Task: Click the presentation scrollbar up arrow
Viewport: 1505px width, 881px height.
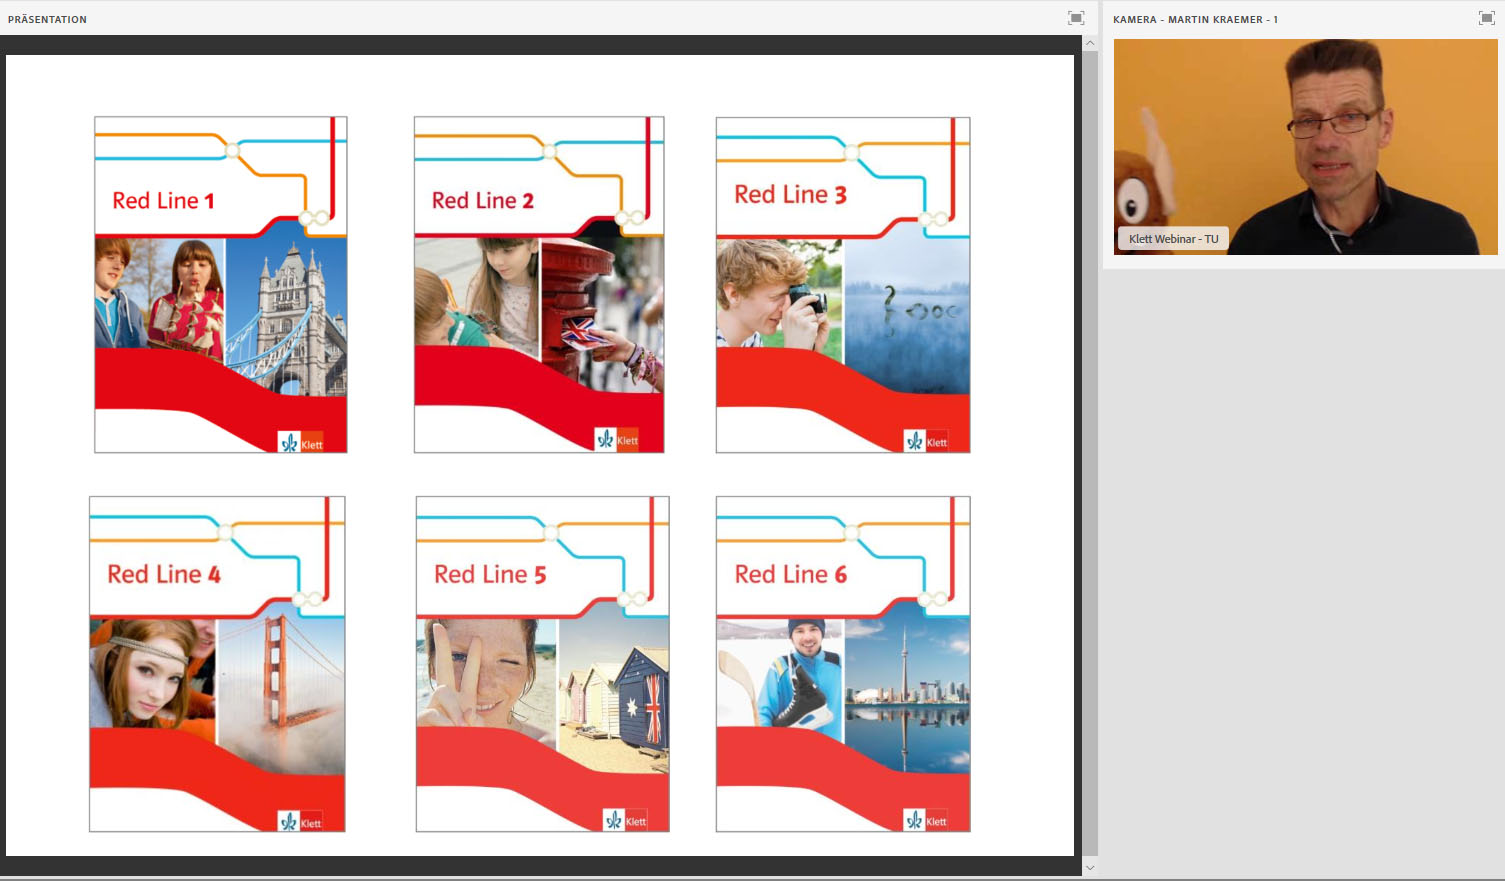Action: pos(1090,43)
